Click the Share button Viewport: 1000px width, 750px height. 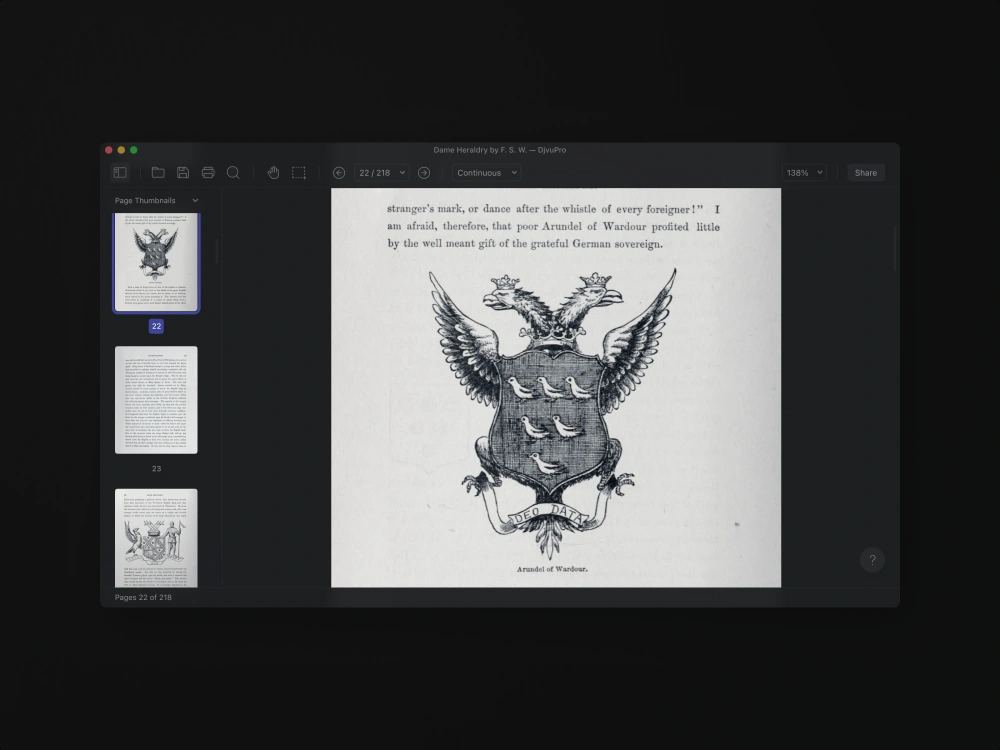[x=865, y=173]
